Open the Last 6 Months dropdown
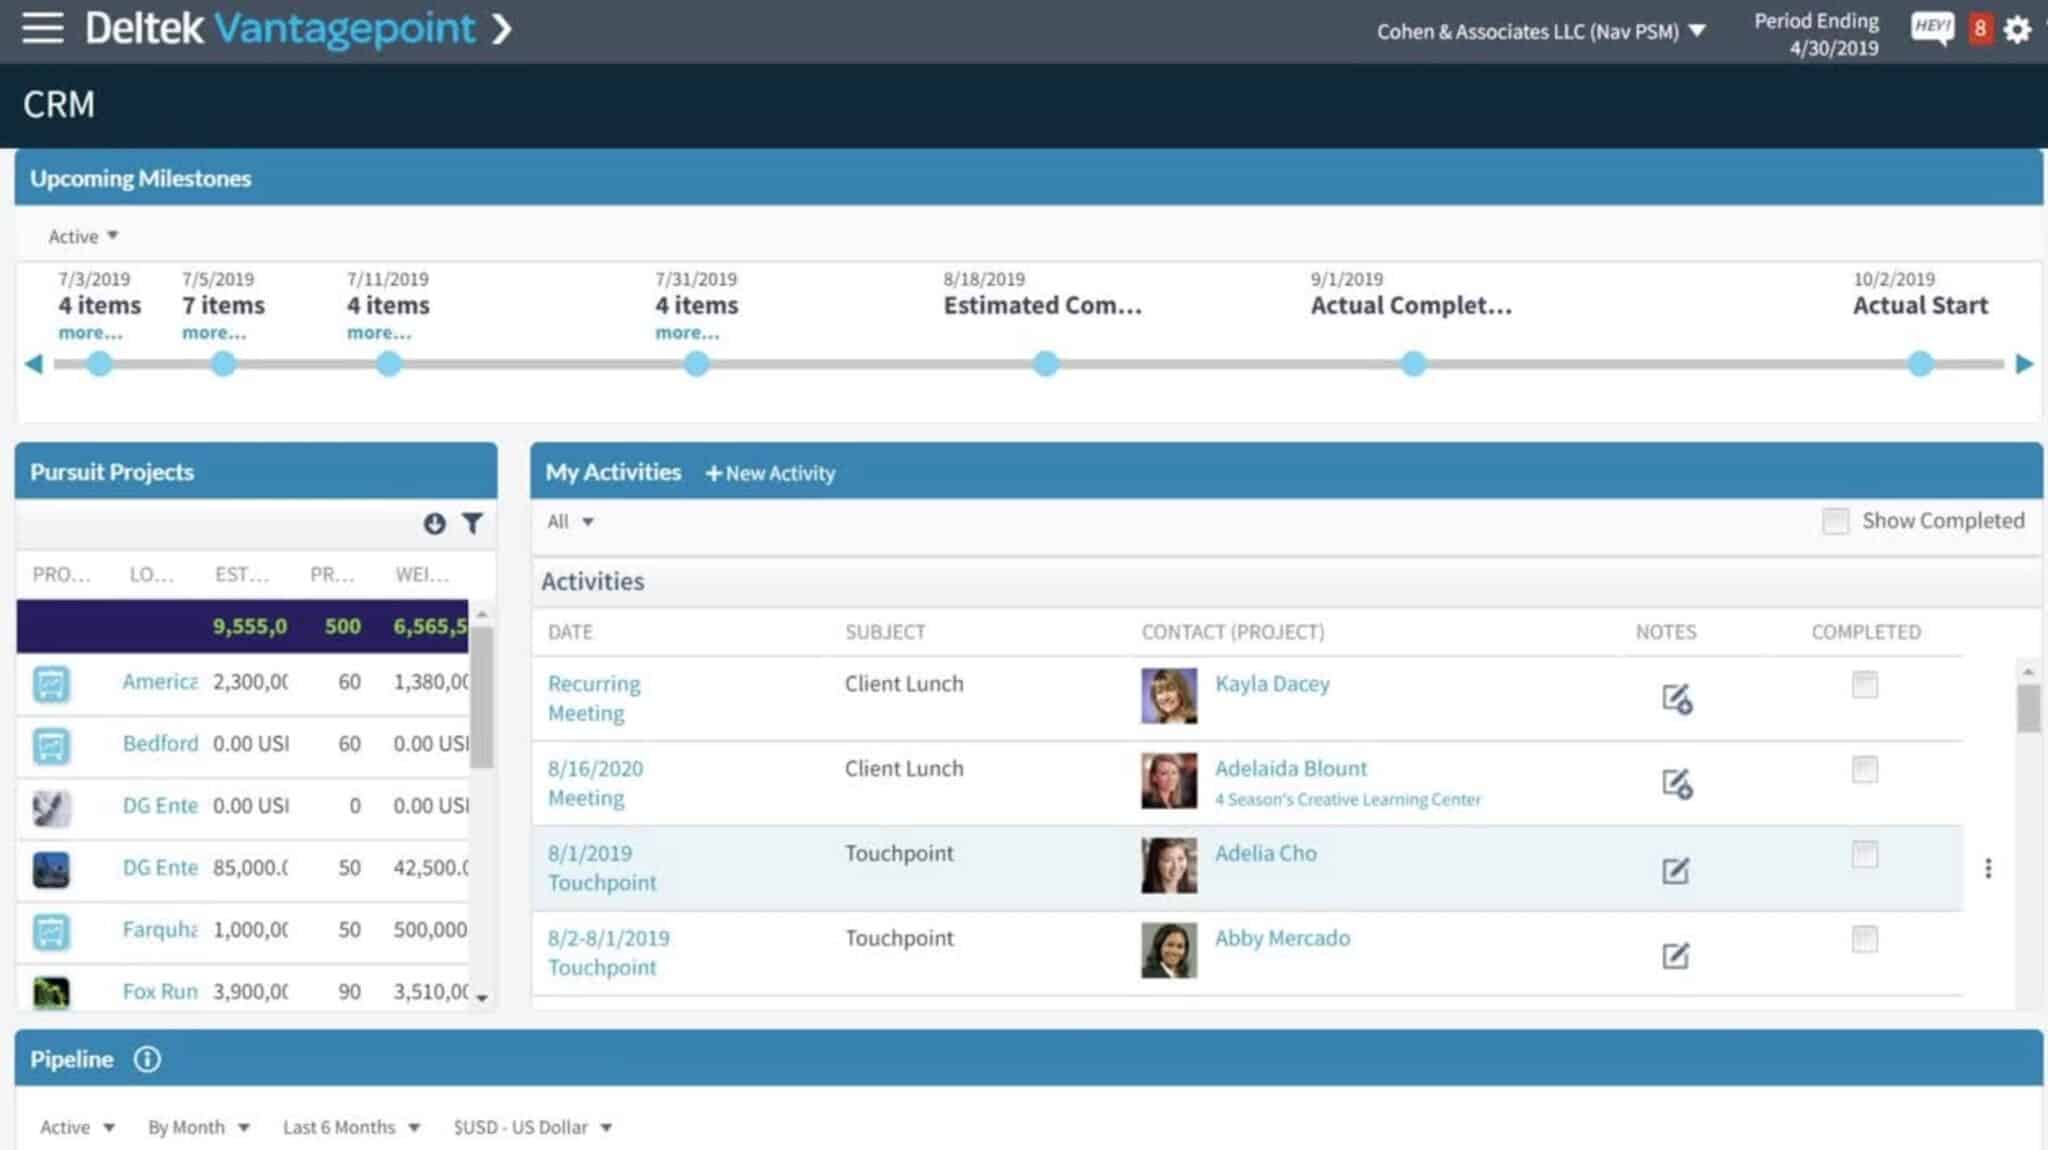The width and height of the screenshot is (2048, 1150). click(351, 1127)
